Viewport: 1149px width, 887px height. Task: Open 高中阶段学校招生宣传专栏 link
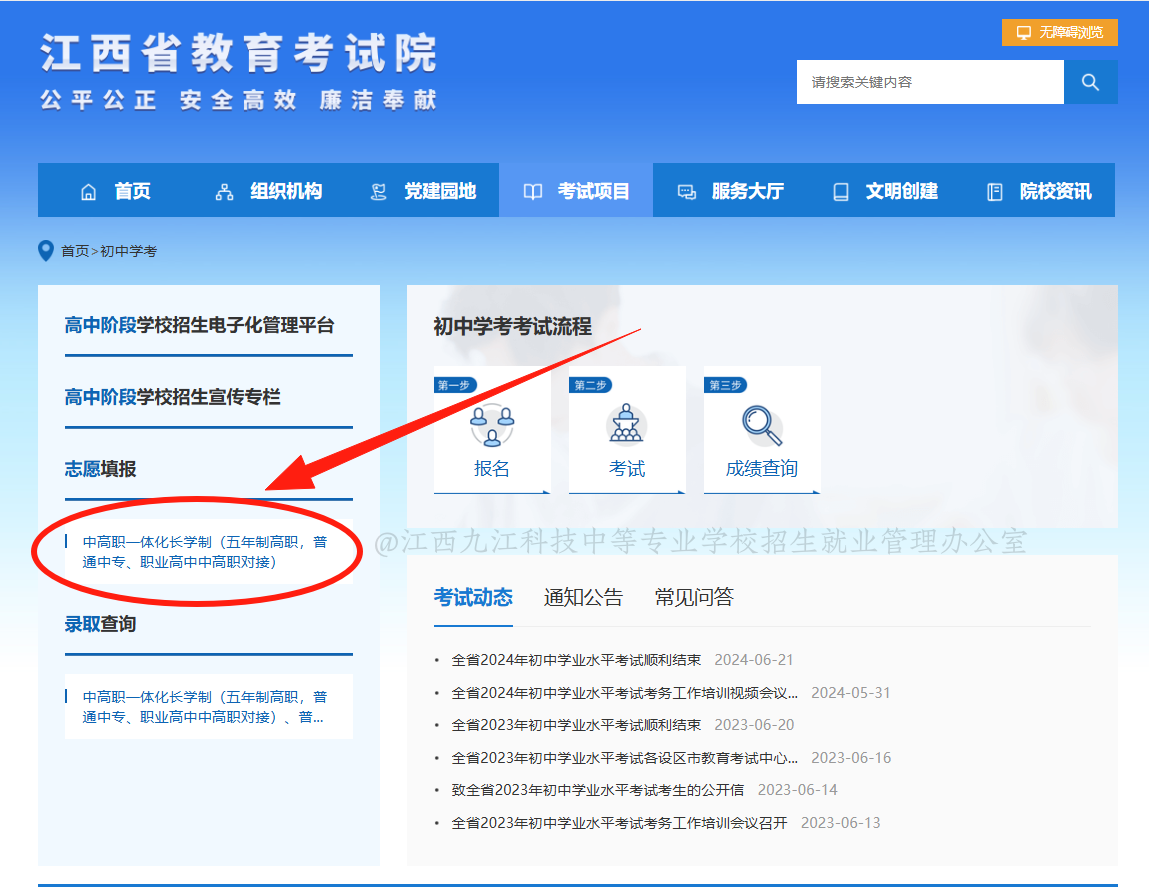click(173, 397)
